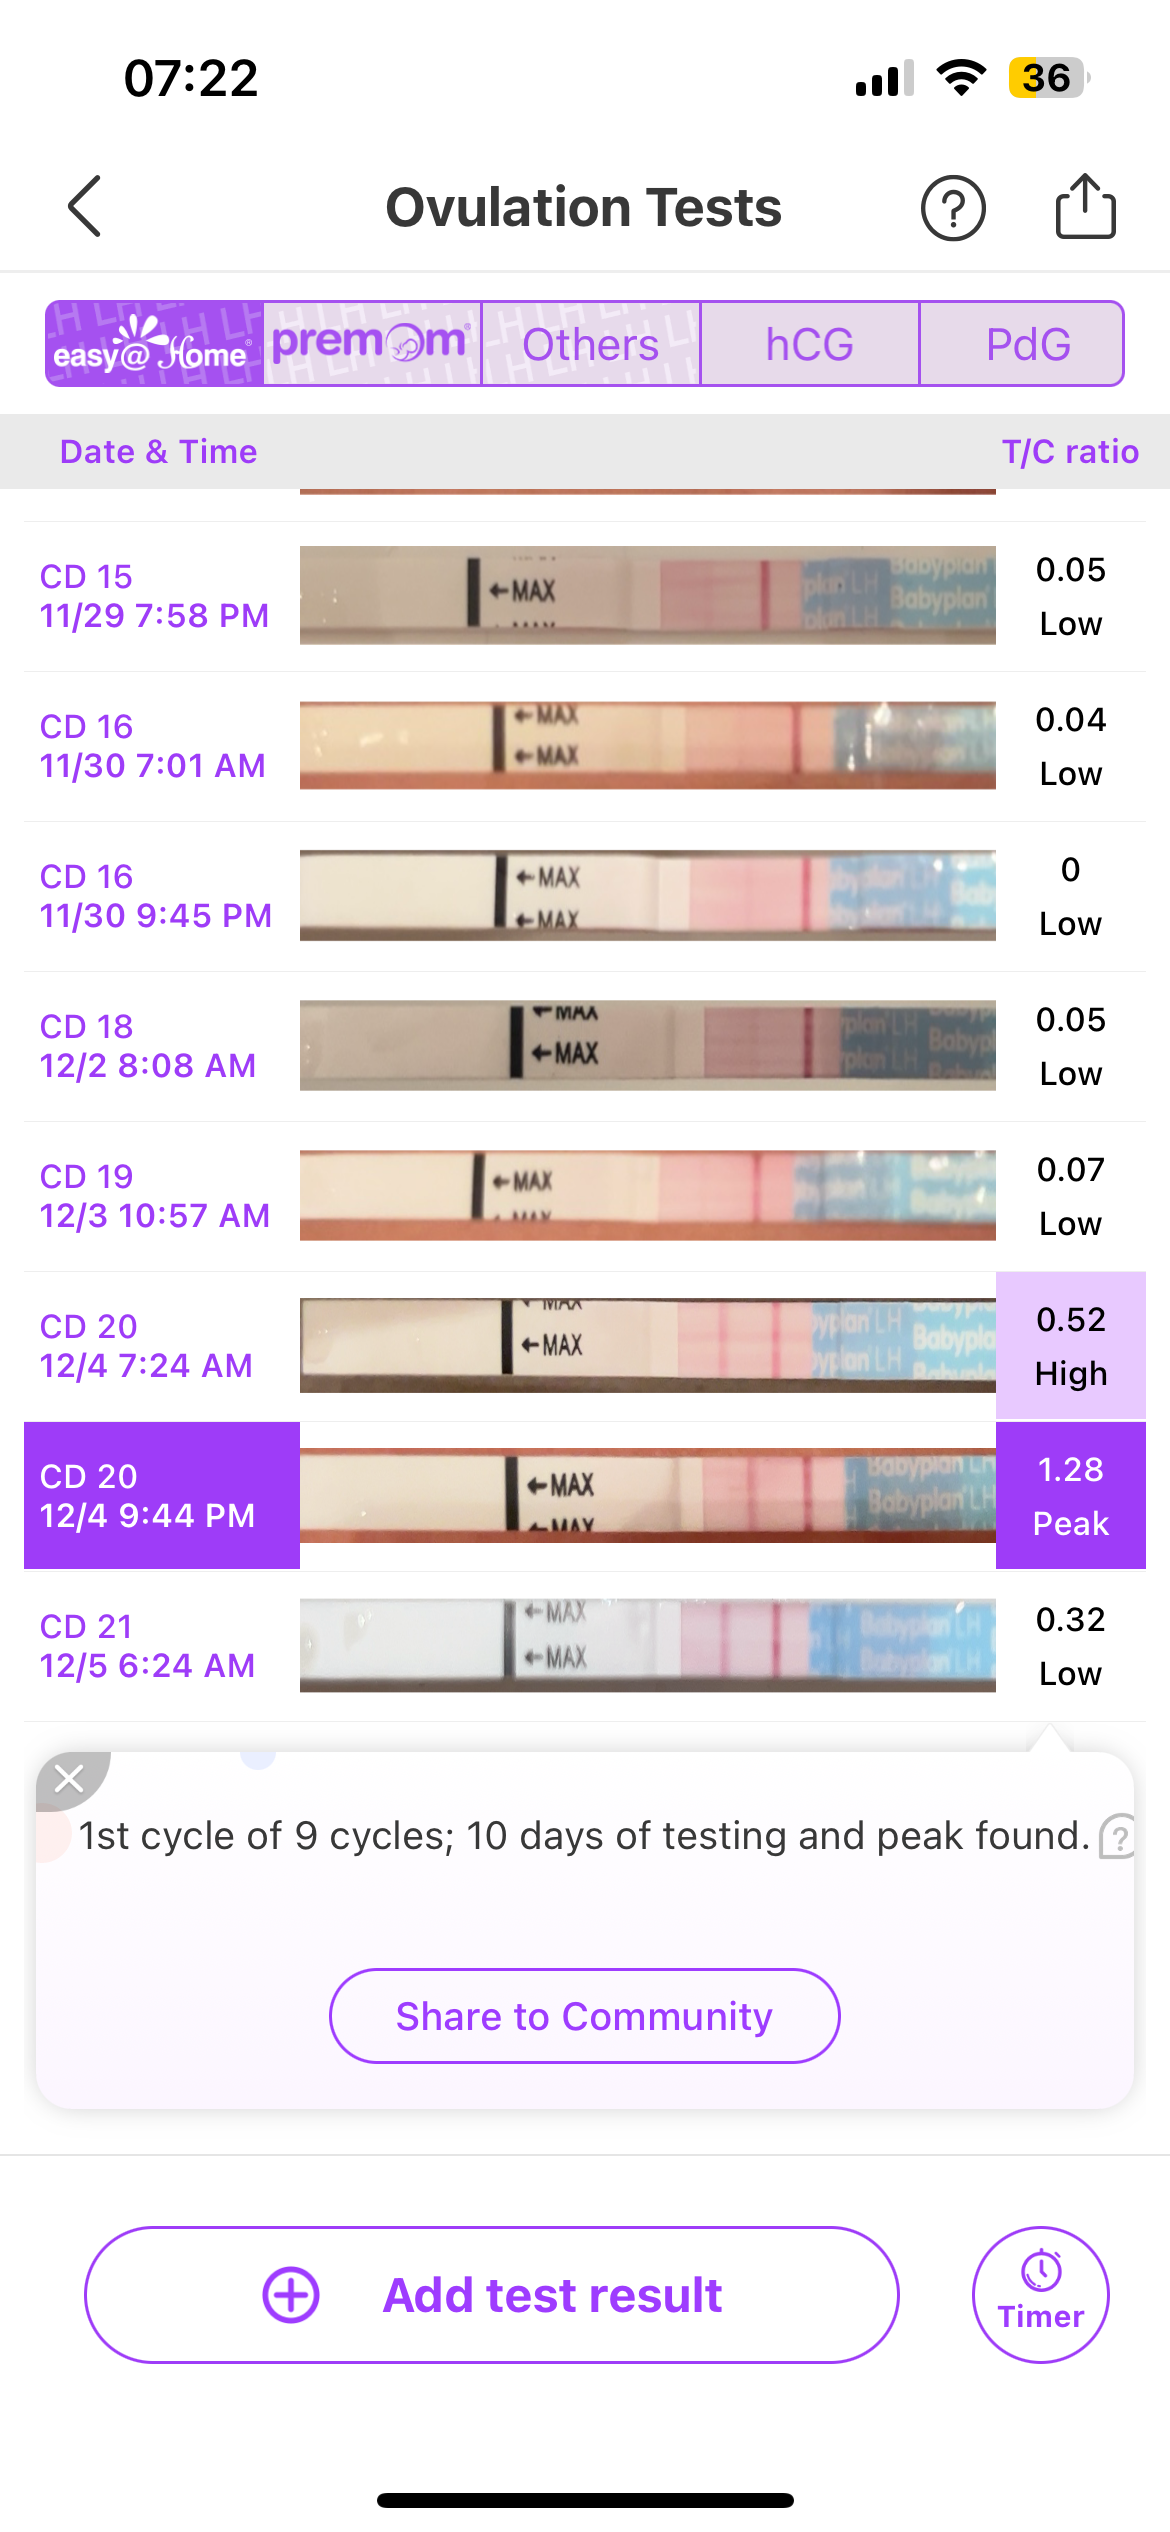Select the easy@Home brand tab
1170x2532 pixels.
pos(155,344)
